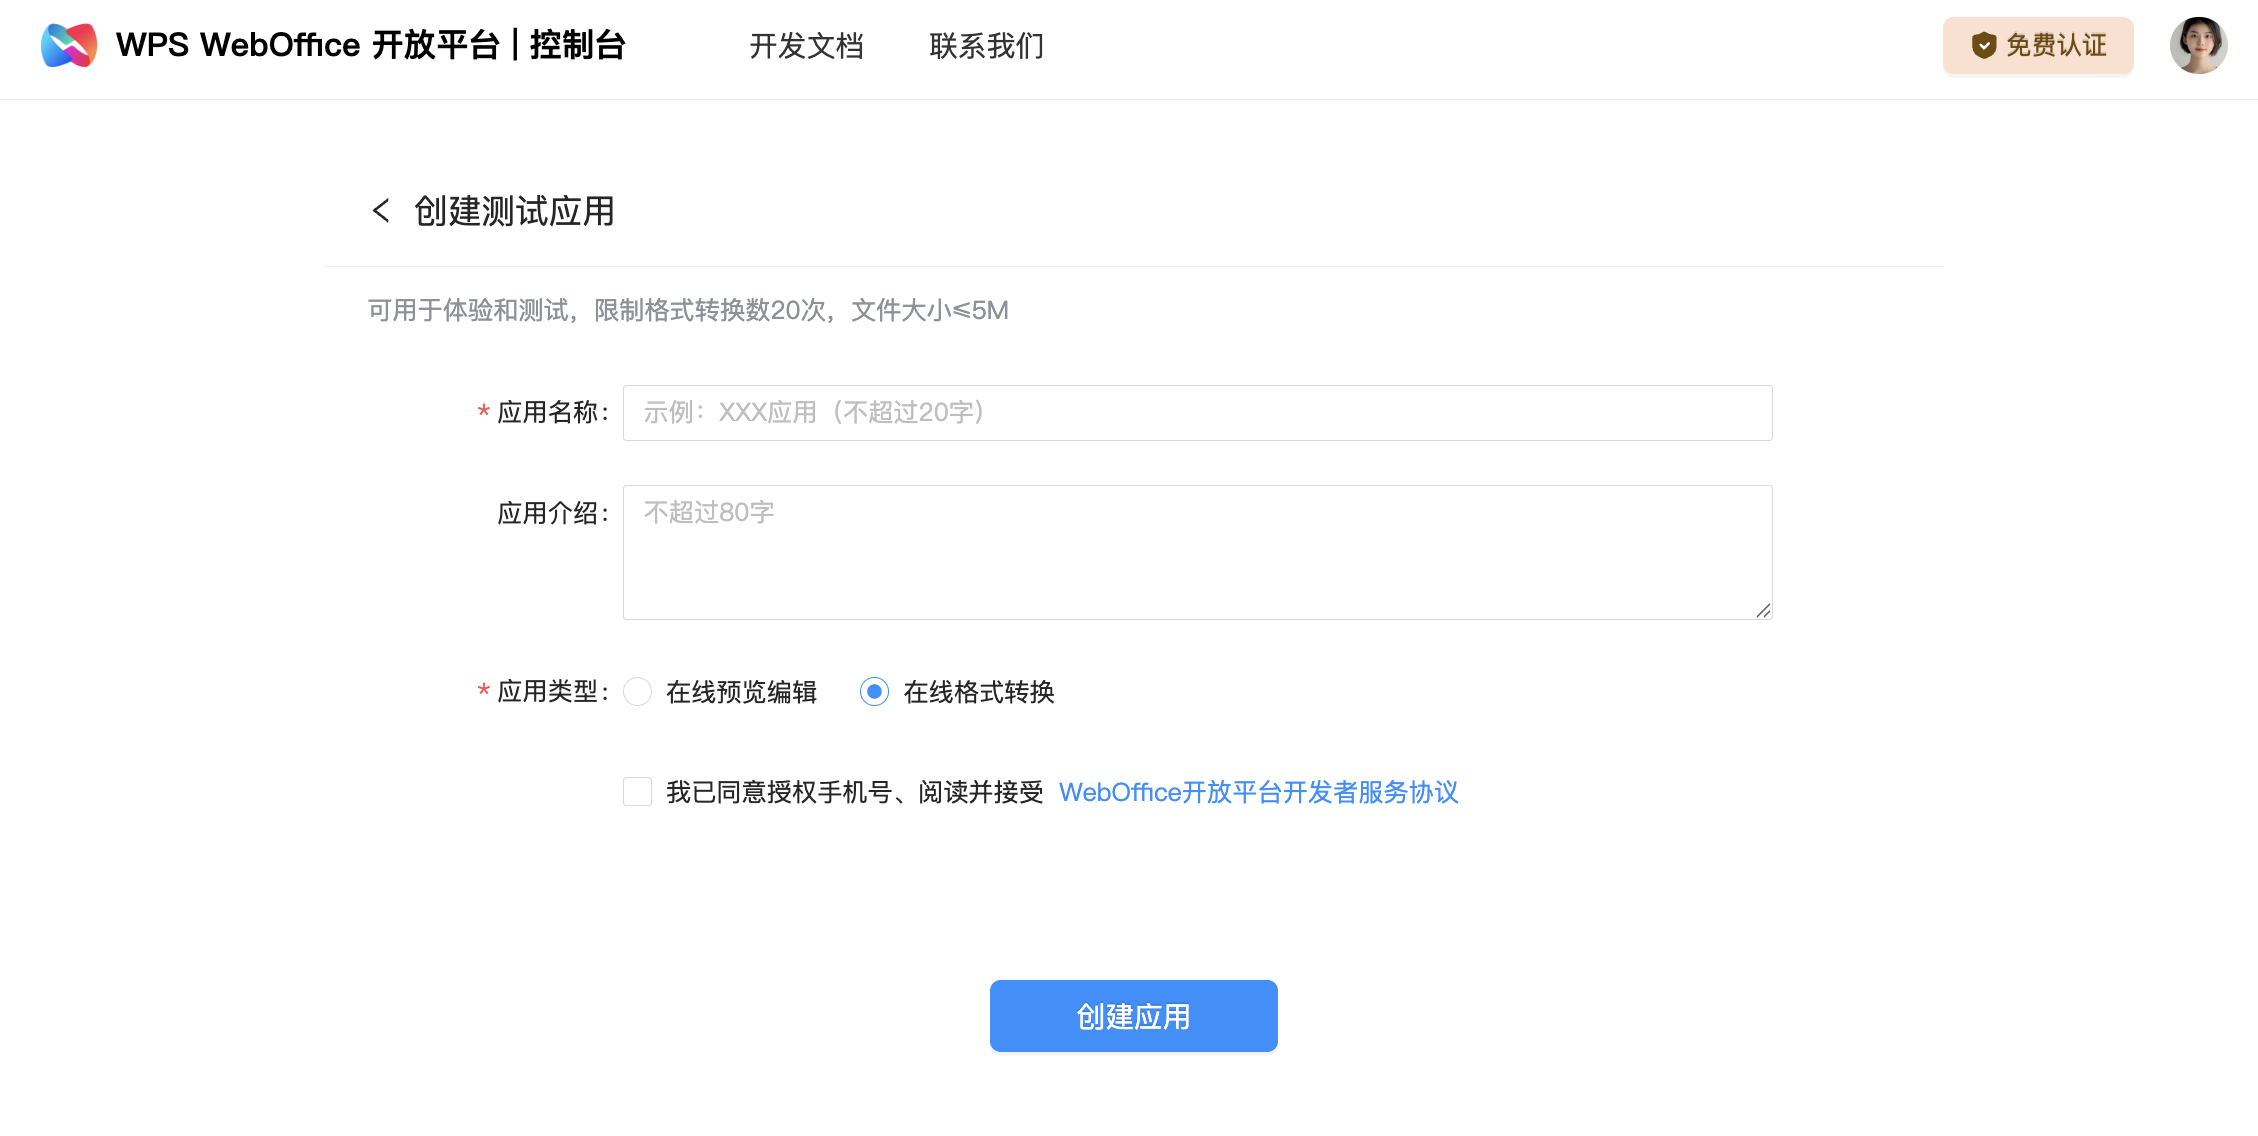The image size is (2258, 1136).
Task: Click the 免费认证 label text
Action: pos(2056,45)
